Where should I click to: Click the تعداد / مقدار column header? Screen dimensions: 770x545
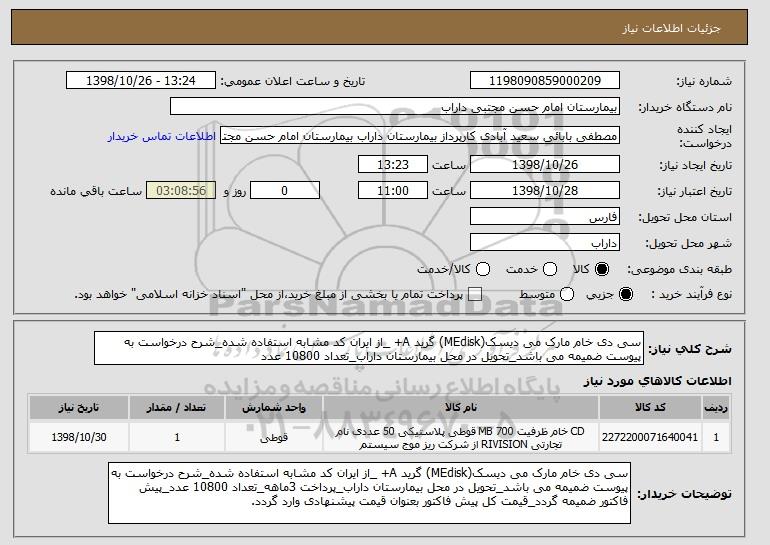coord(177,407)
